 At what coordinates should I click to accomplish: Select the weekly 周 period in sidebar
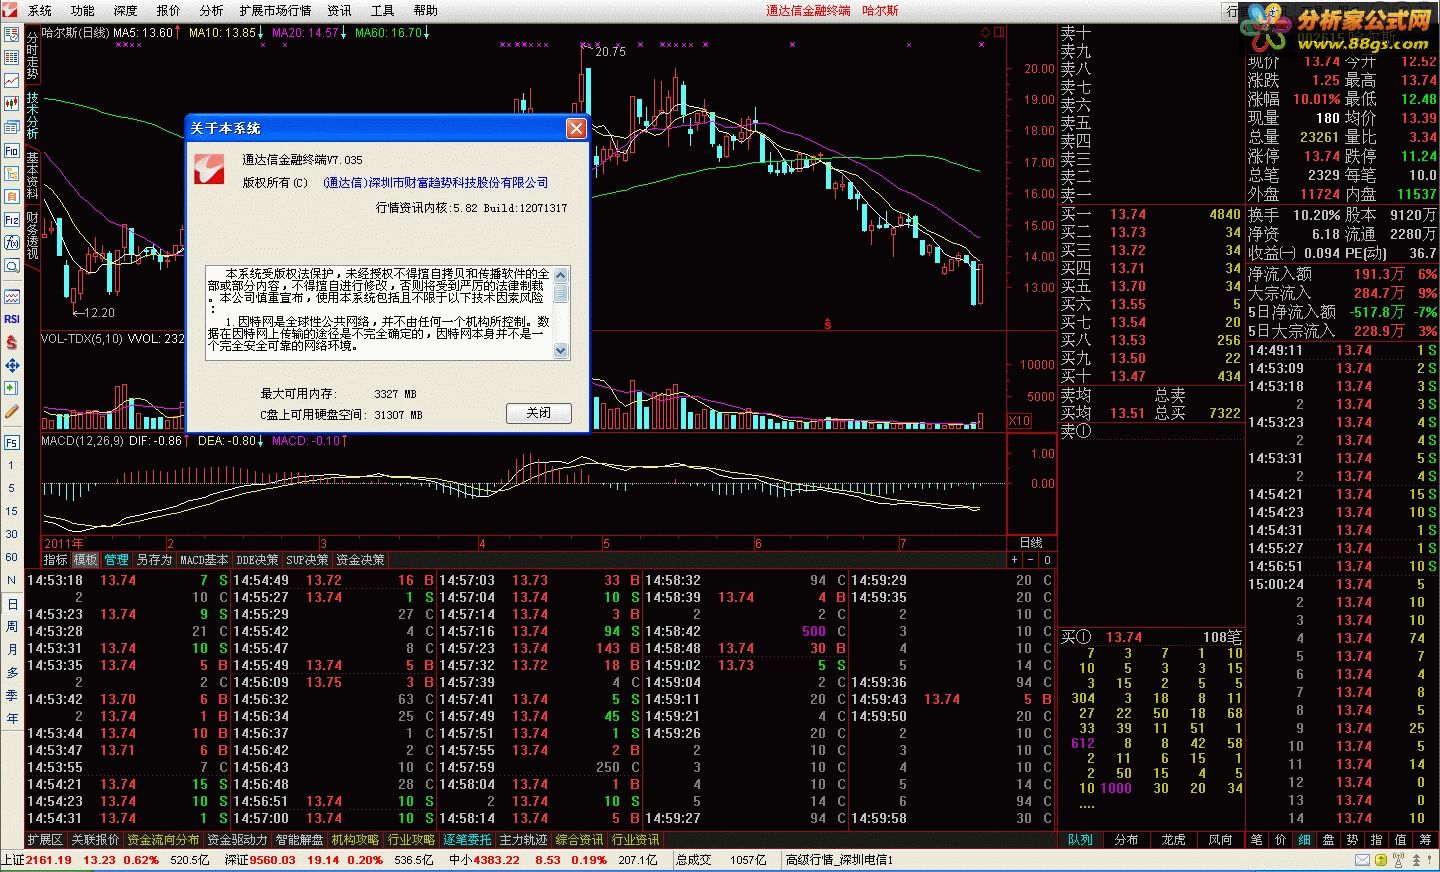click(x=12, y=626)
